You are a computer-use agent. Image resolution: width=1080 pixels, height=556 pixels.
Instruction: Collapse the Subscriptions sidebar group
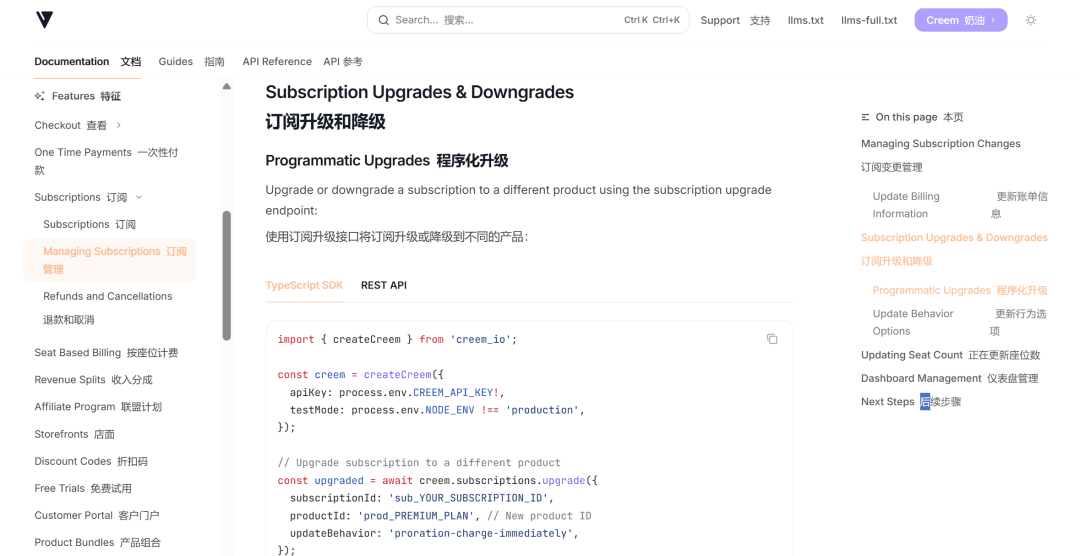(139, 197)
